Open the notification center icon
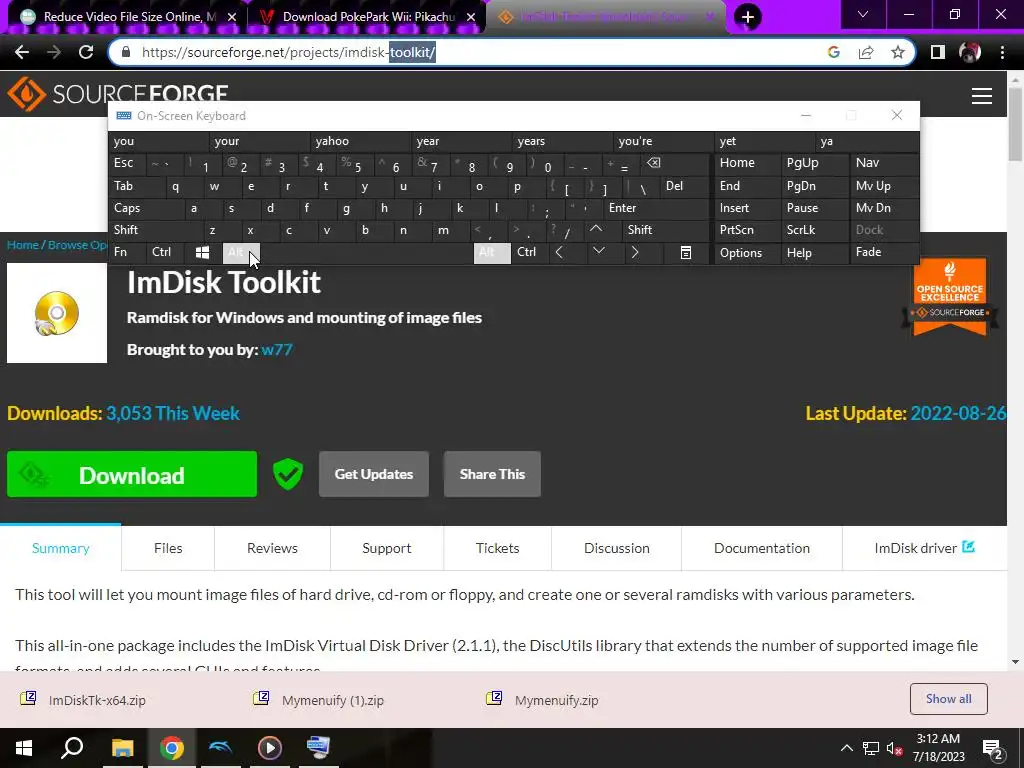Screen dimensions: 1024x768 click(x=993, y=750)
